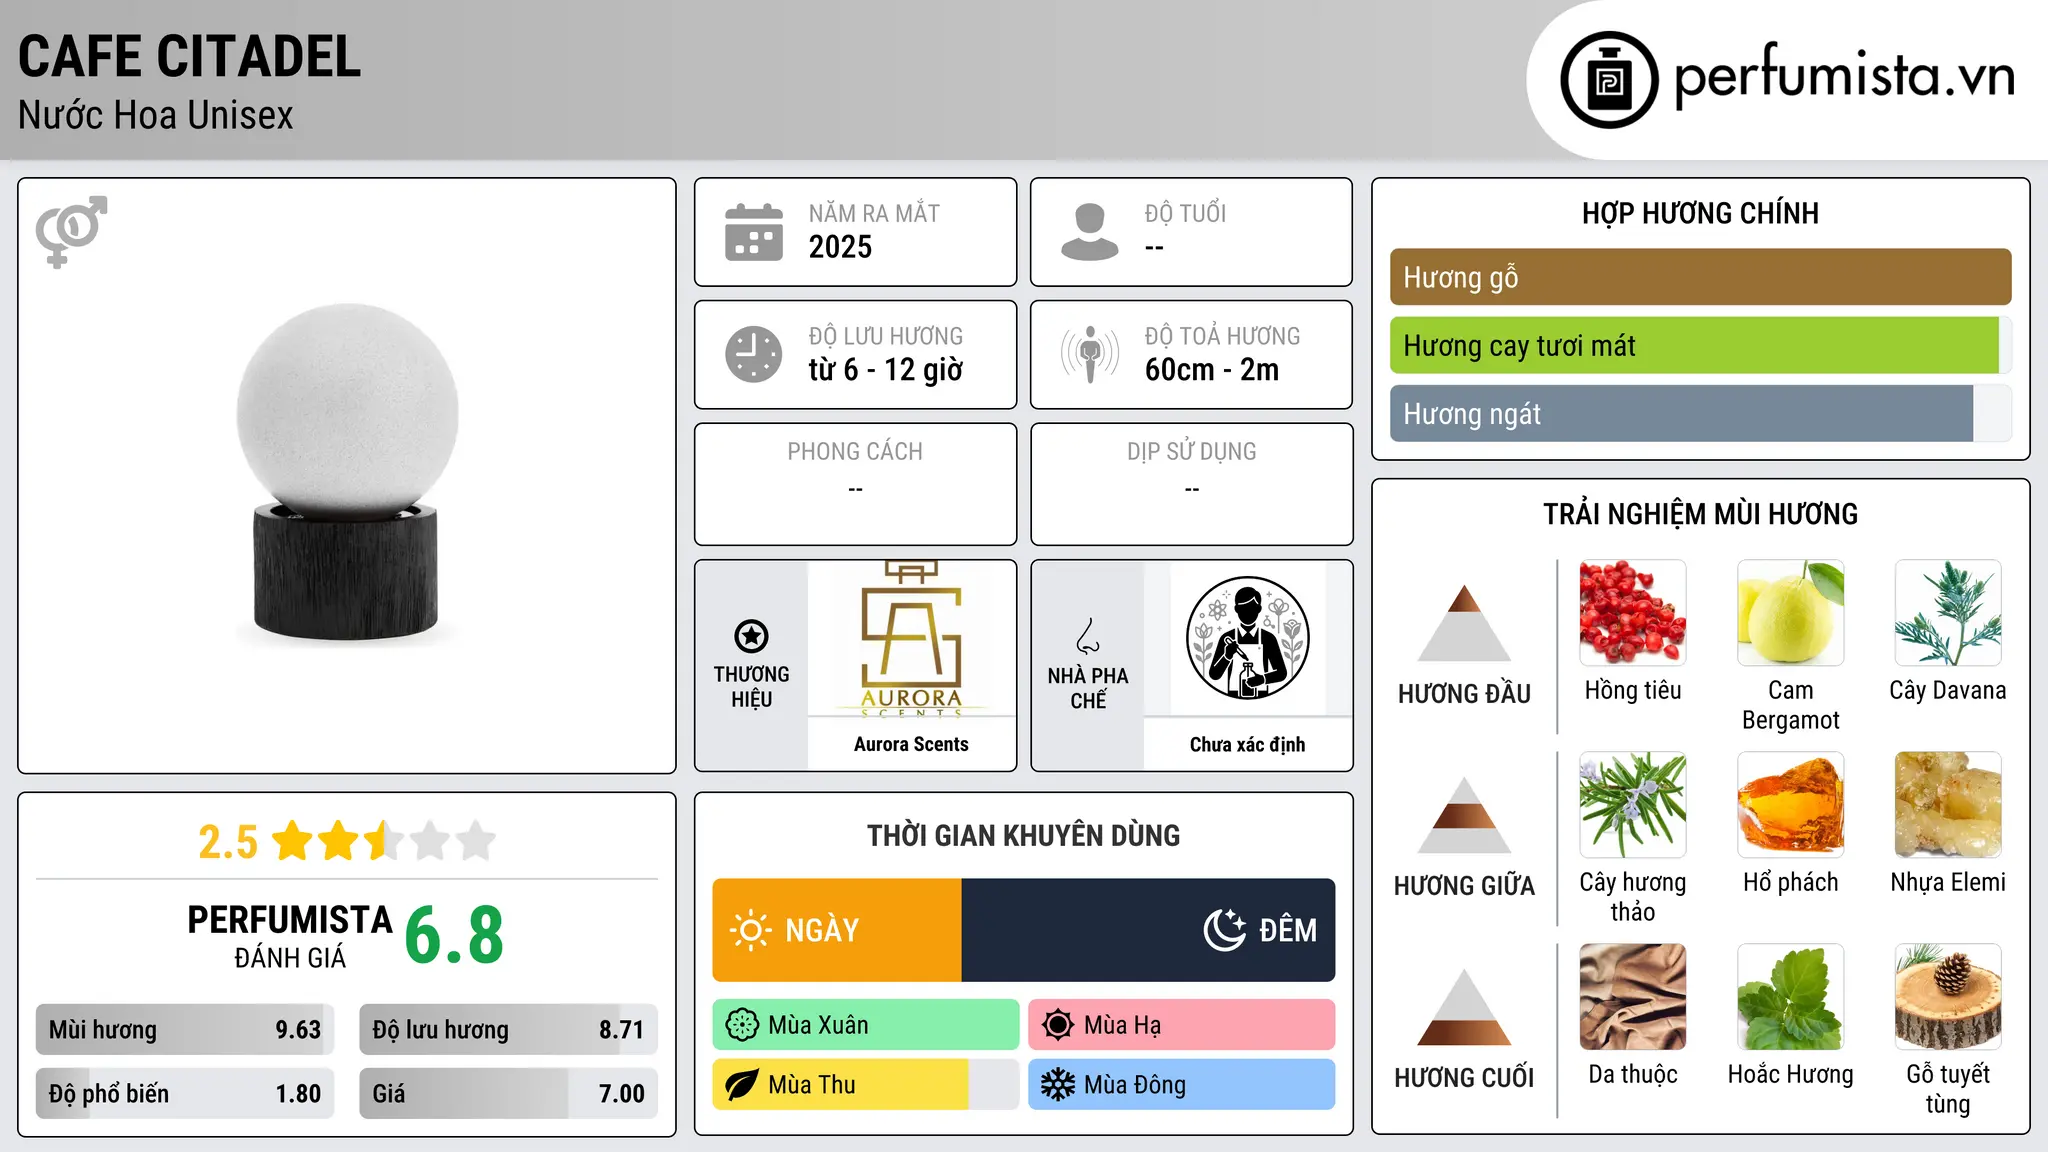Viewport: 2048px width, 1152px height.
Task: Click the Hương ngát accord bar
Action: [x=1700, y=414]
